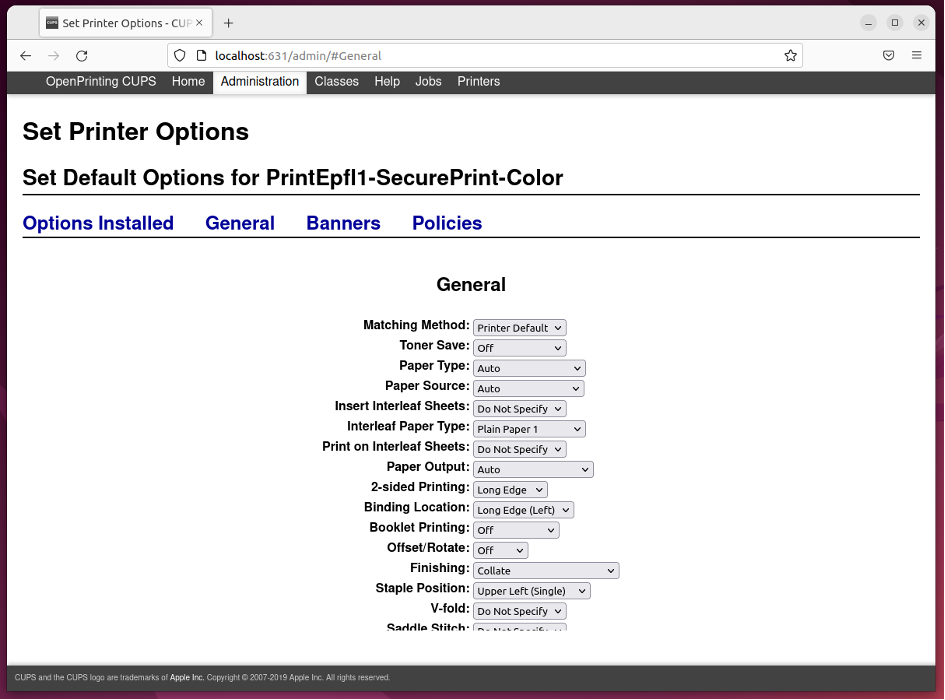
Task: Bookmark this page with the star icon
Action: pos(790,56)
